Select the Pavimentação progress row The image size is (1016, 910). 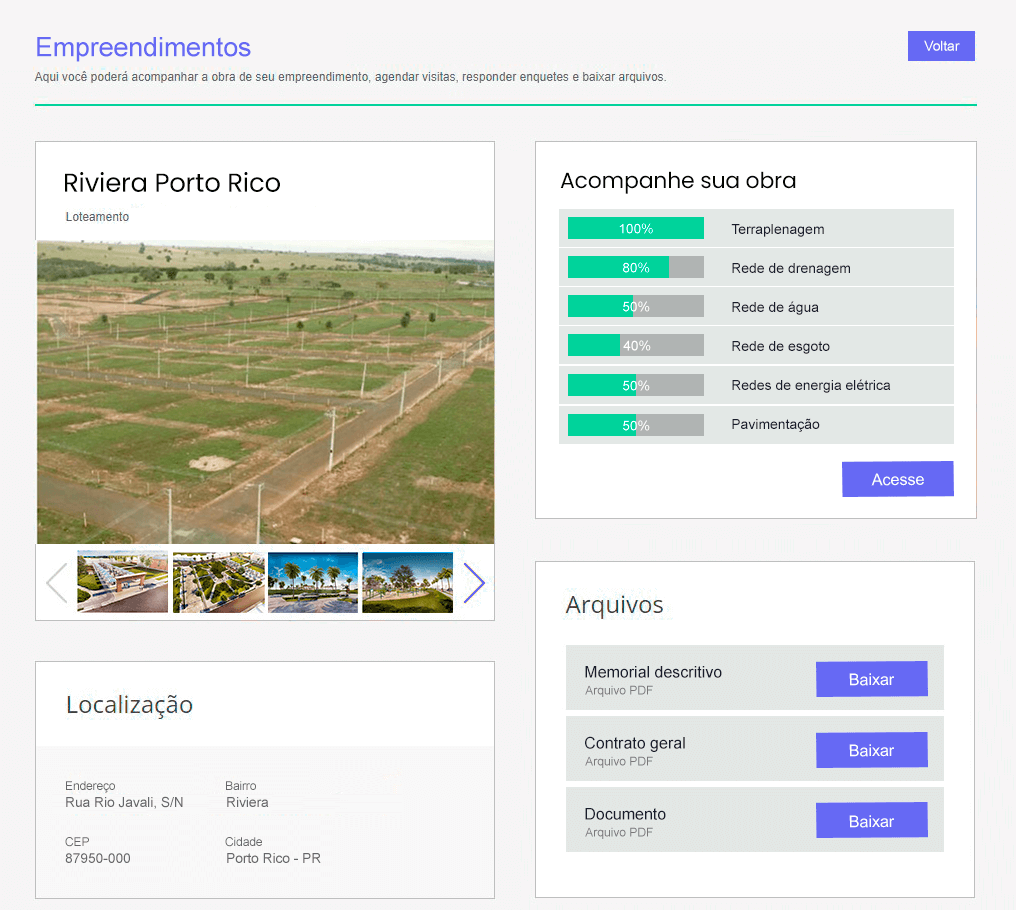(635, 424)
